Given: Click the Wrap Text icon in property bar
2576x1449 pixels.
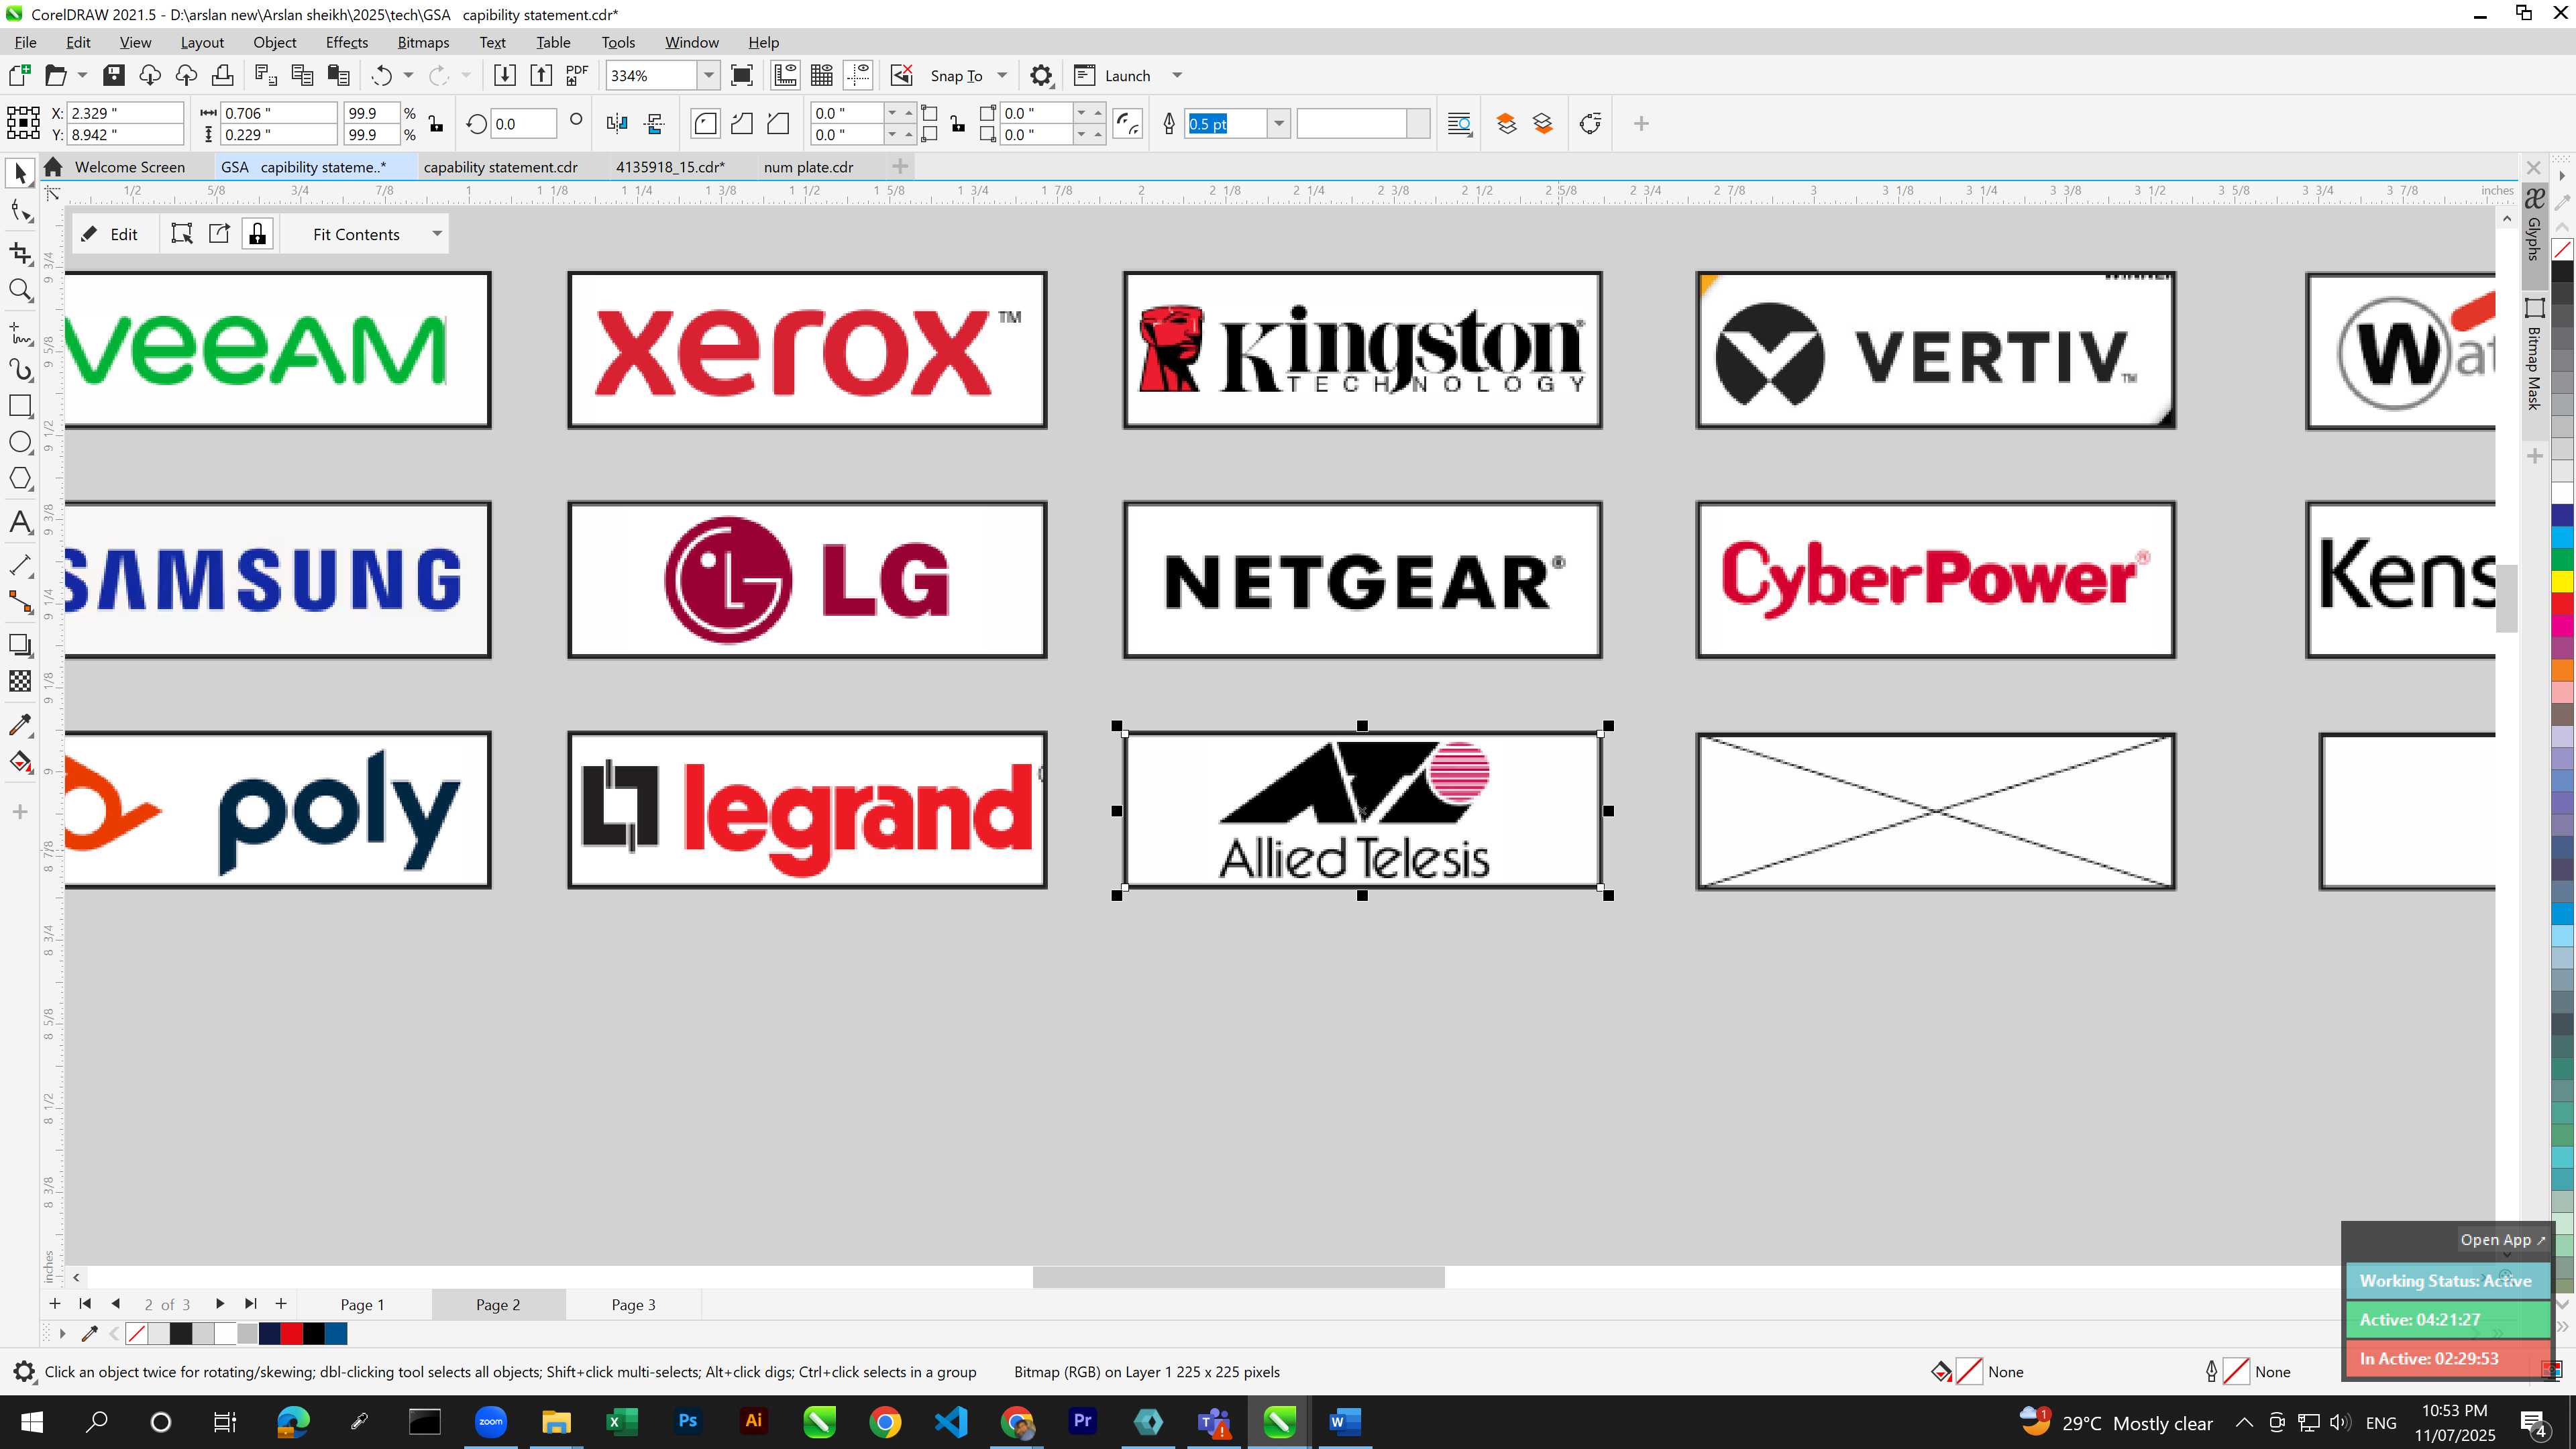Looking at the screenshot, I should coord(1459,124).
